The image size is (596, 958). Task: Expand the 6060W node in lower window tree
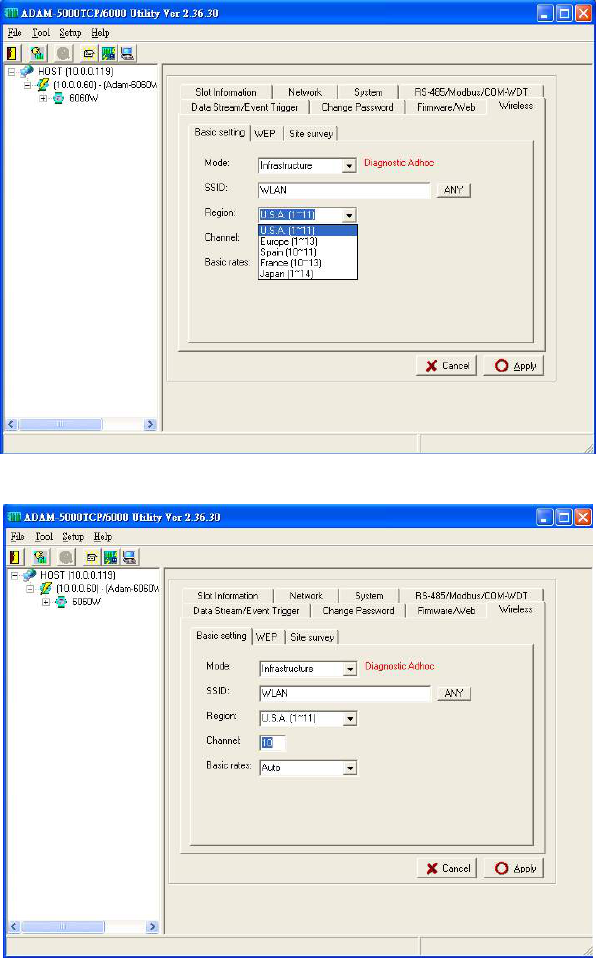[x=46, y=602]
